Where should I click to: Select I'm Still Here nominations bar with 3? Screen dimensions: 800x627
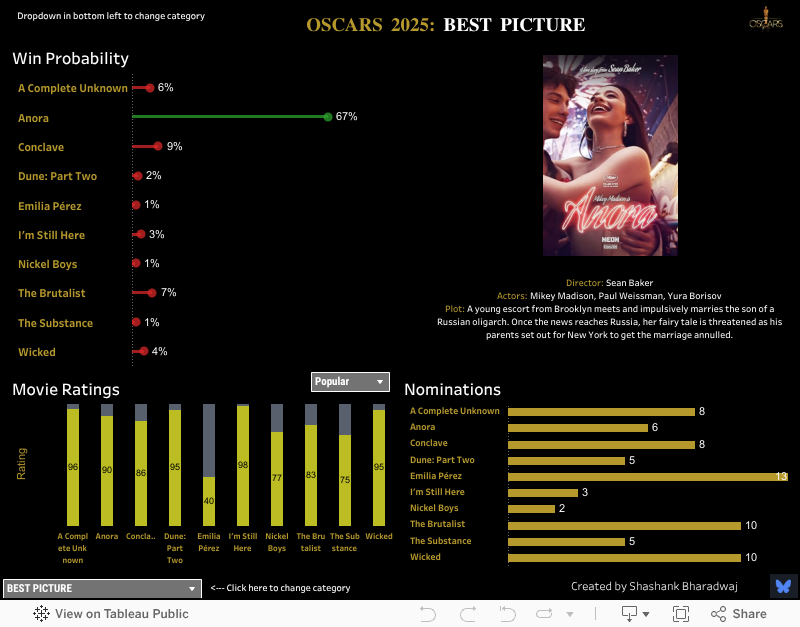543,492
